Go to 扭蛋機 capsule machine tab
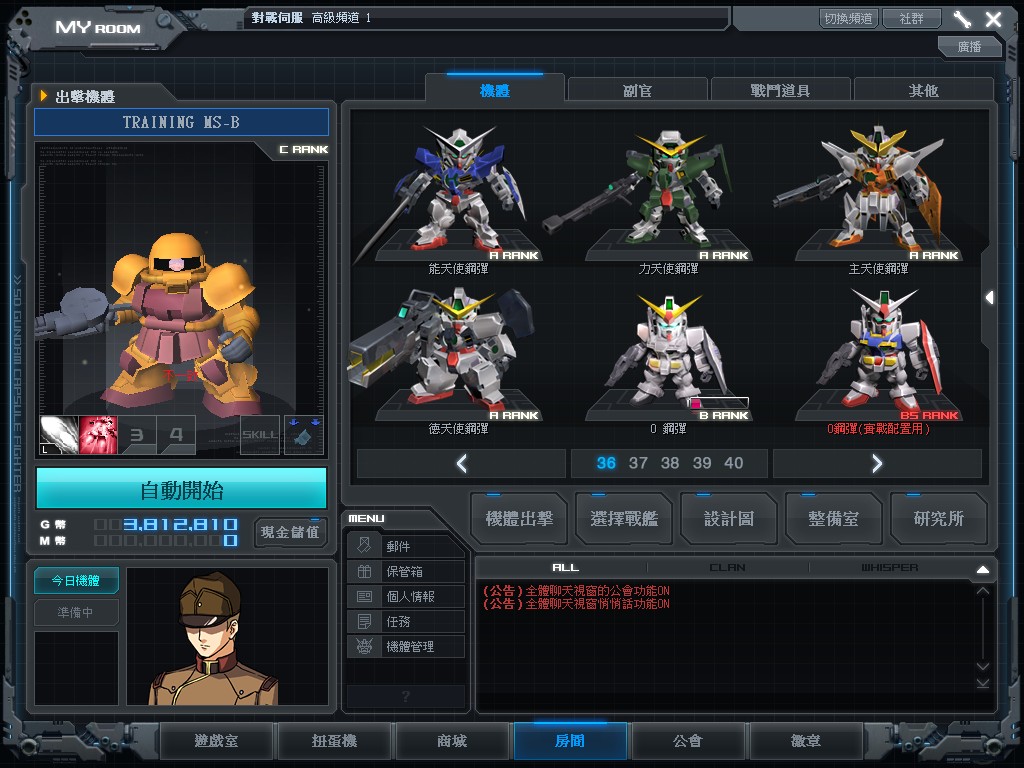Viewport: 1024px width, 768px height. tap(334, 741)
